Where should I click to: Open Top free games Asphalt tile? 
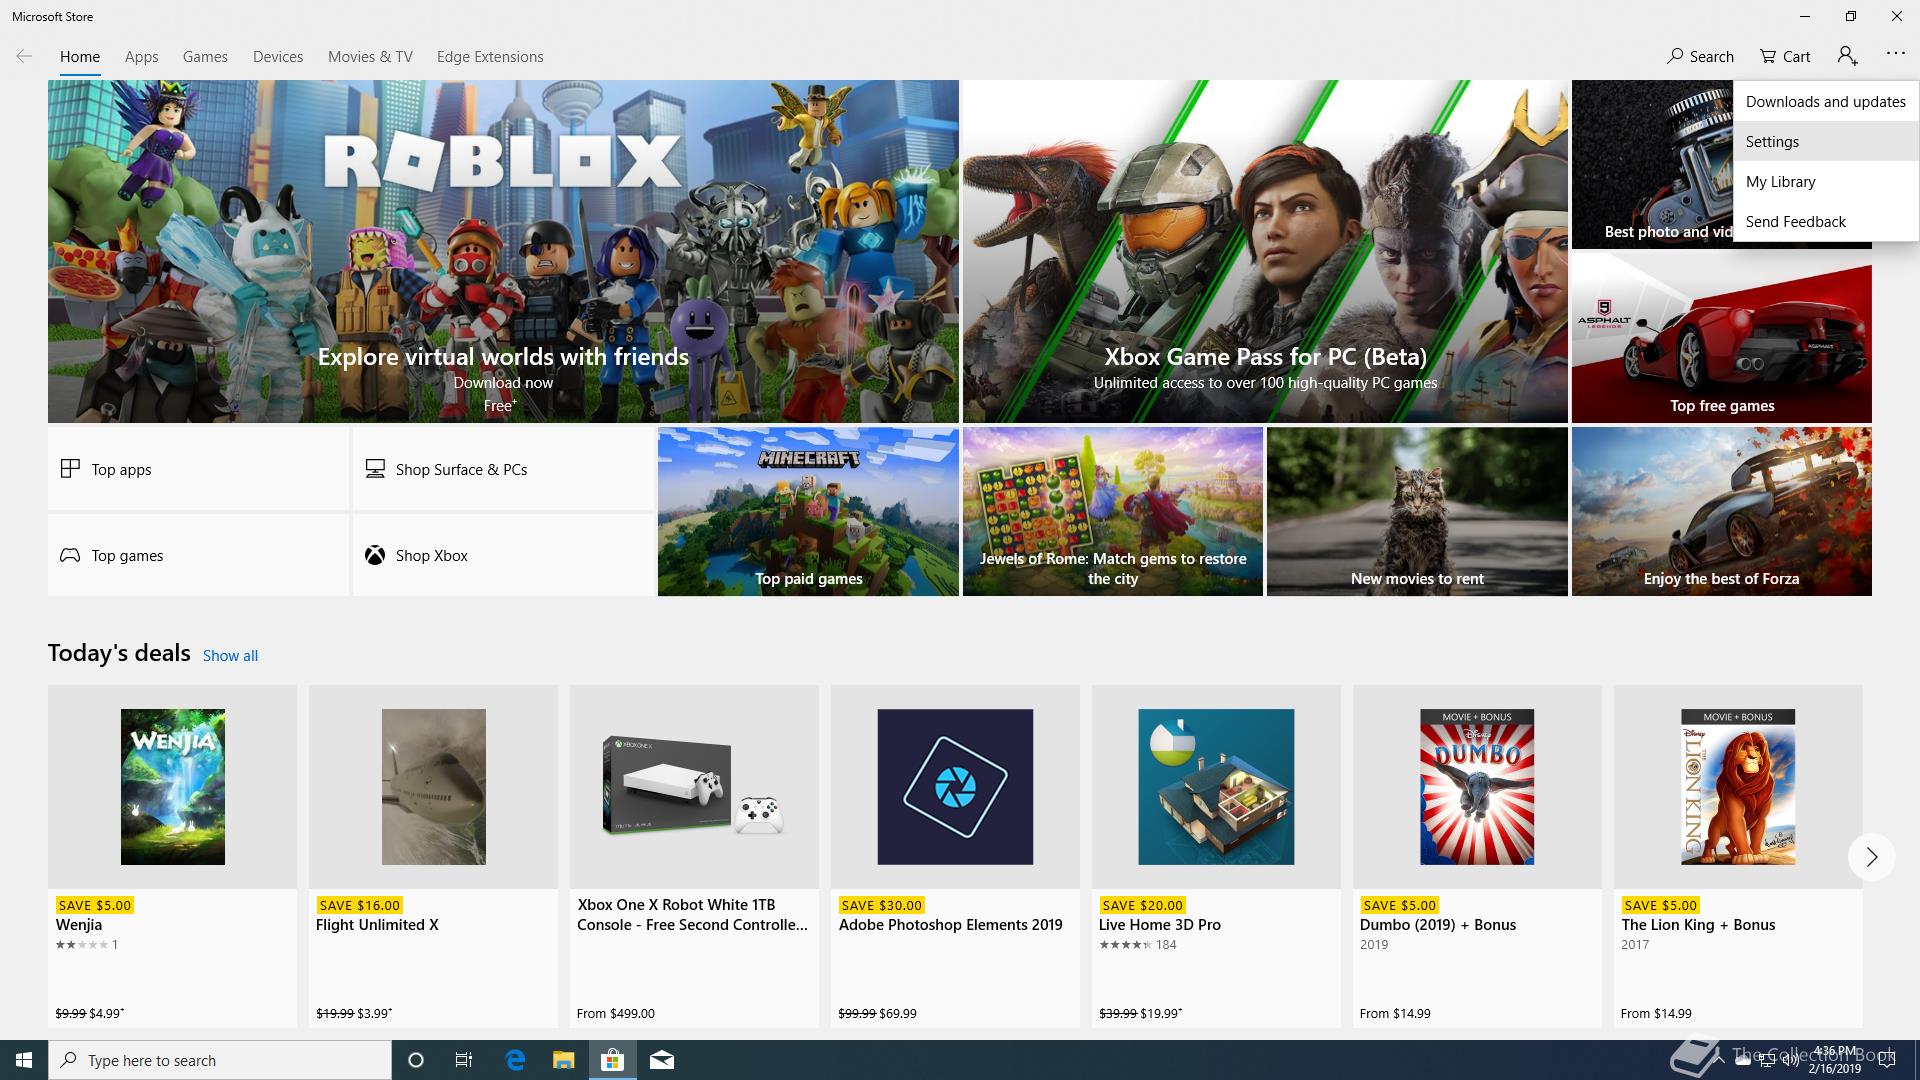coord(1721,338)
